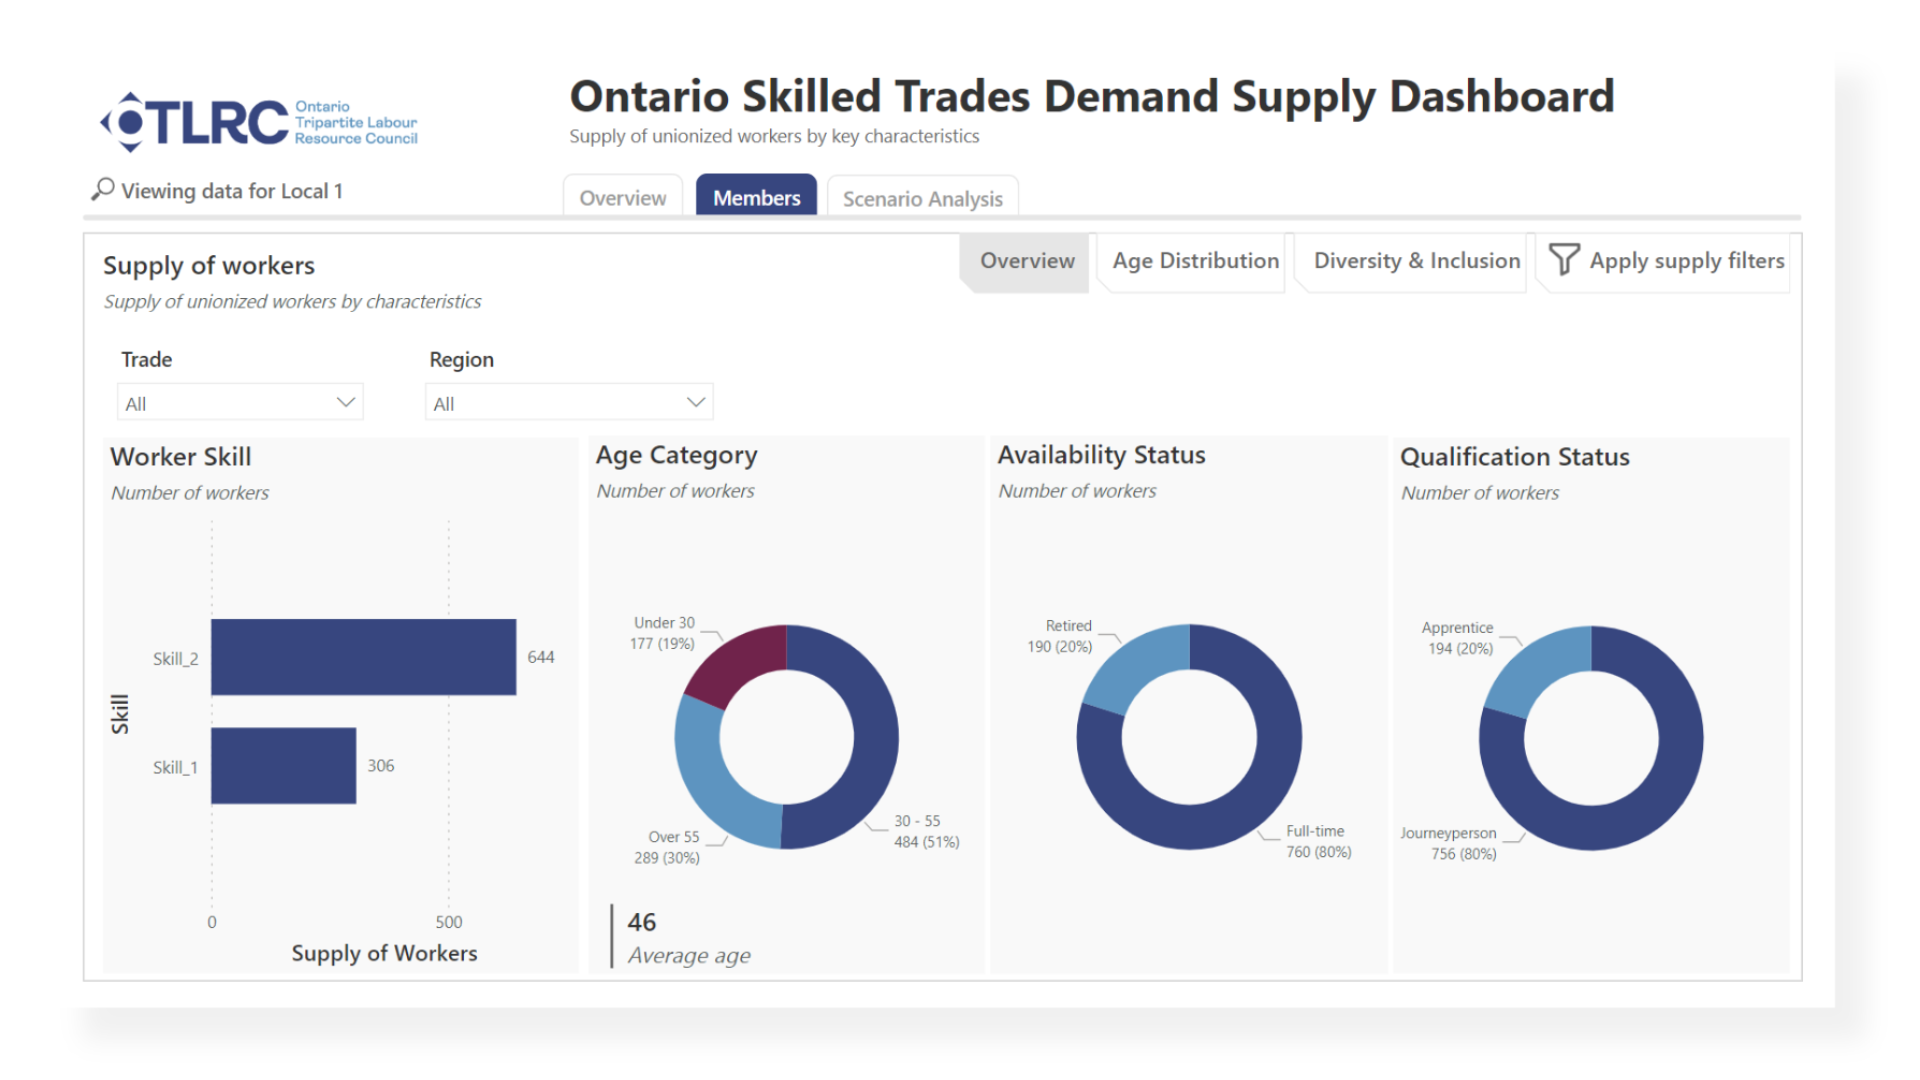Go to the top Overview tab

coord(622,198)
